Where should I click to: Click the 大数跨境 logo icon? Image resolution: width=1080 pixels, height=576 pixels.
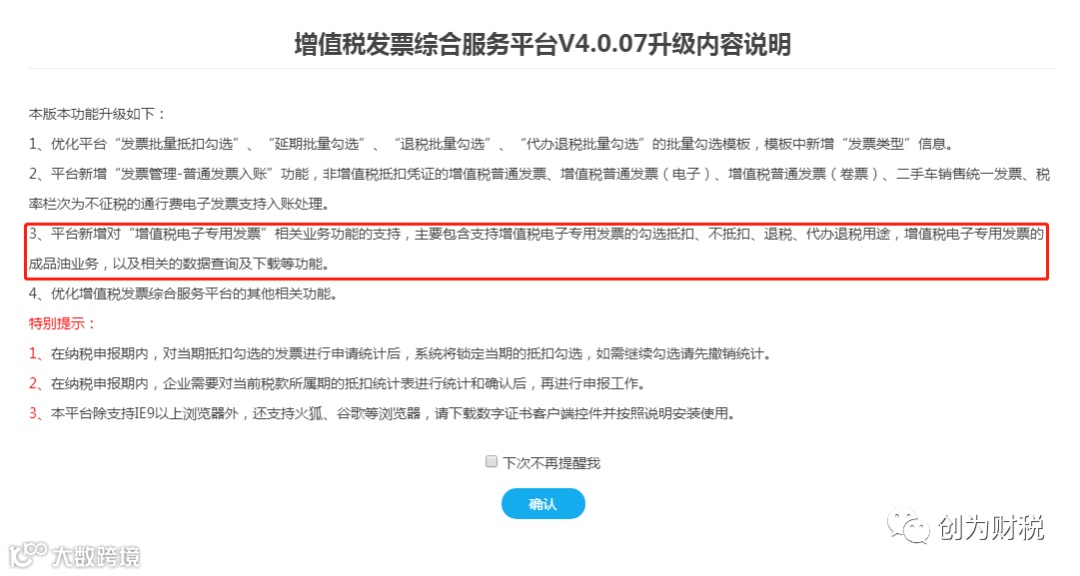(x=28, y=554)
